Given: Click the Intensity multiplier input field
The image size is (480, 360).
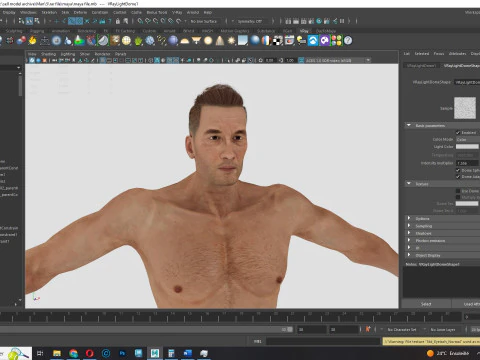Looking at the screenshot, I should tap(468, 163).
